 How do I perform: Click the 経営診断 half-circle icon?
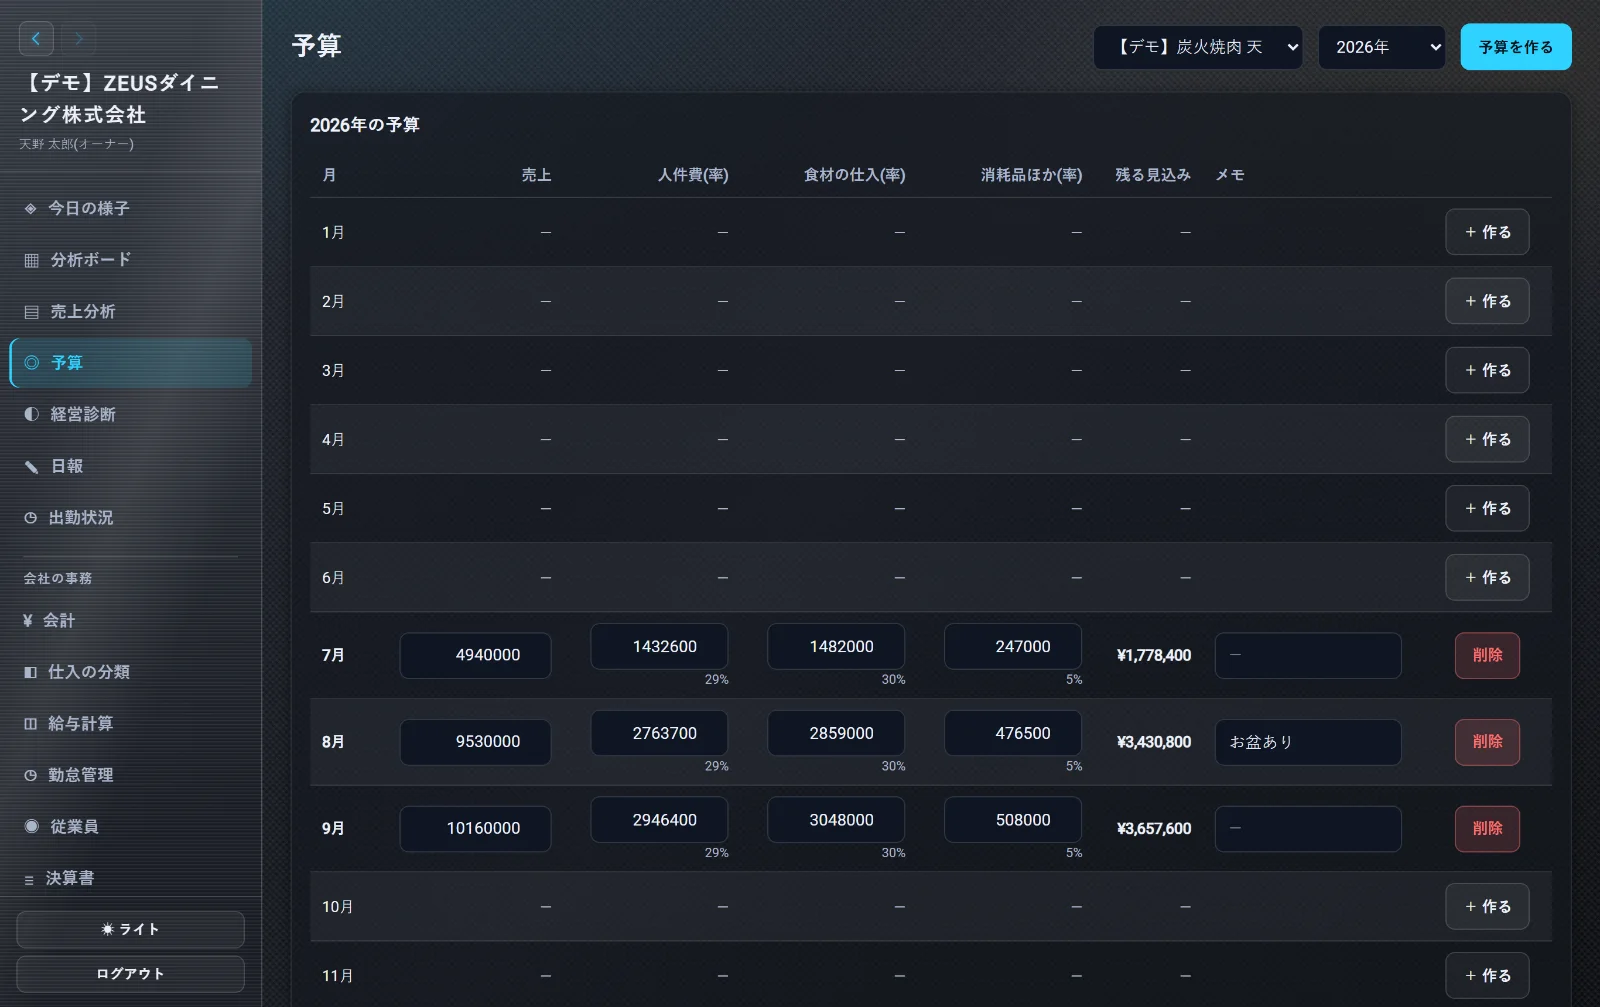pos(31,414)
